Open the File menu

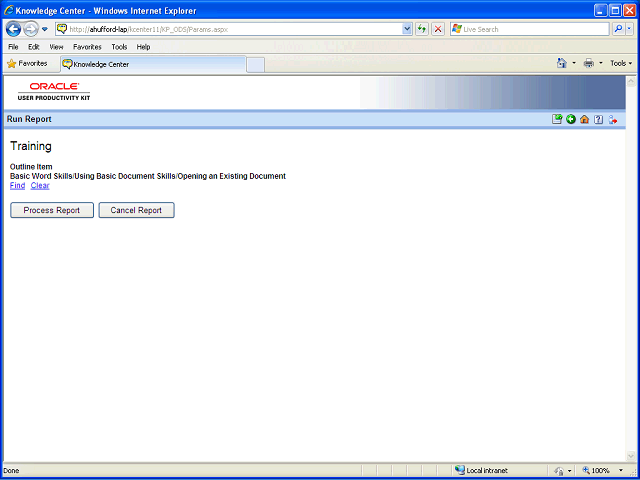pos(13,47)
